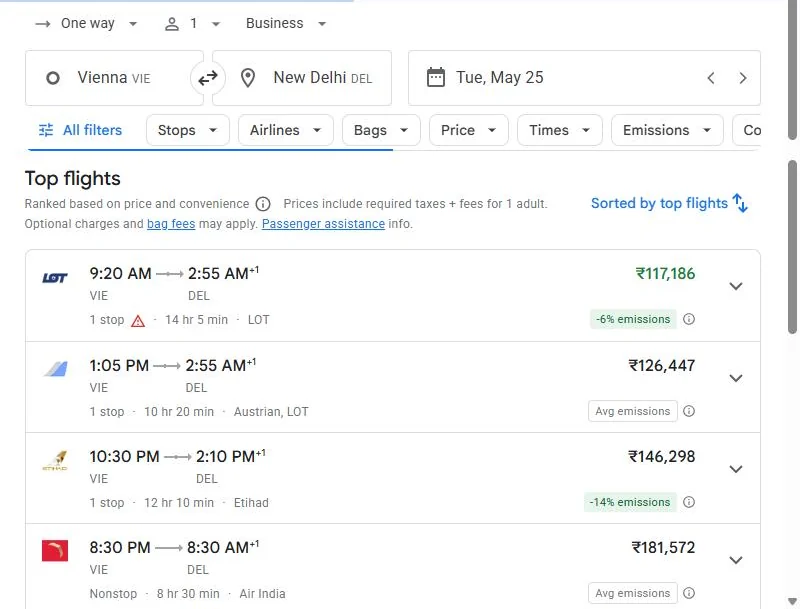The image size is (800, 609).
Task: Expand the Etihad 10:30 PM flight details
Action: (x=736, y=469)
